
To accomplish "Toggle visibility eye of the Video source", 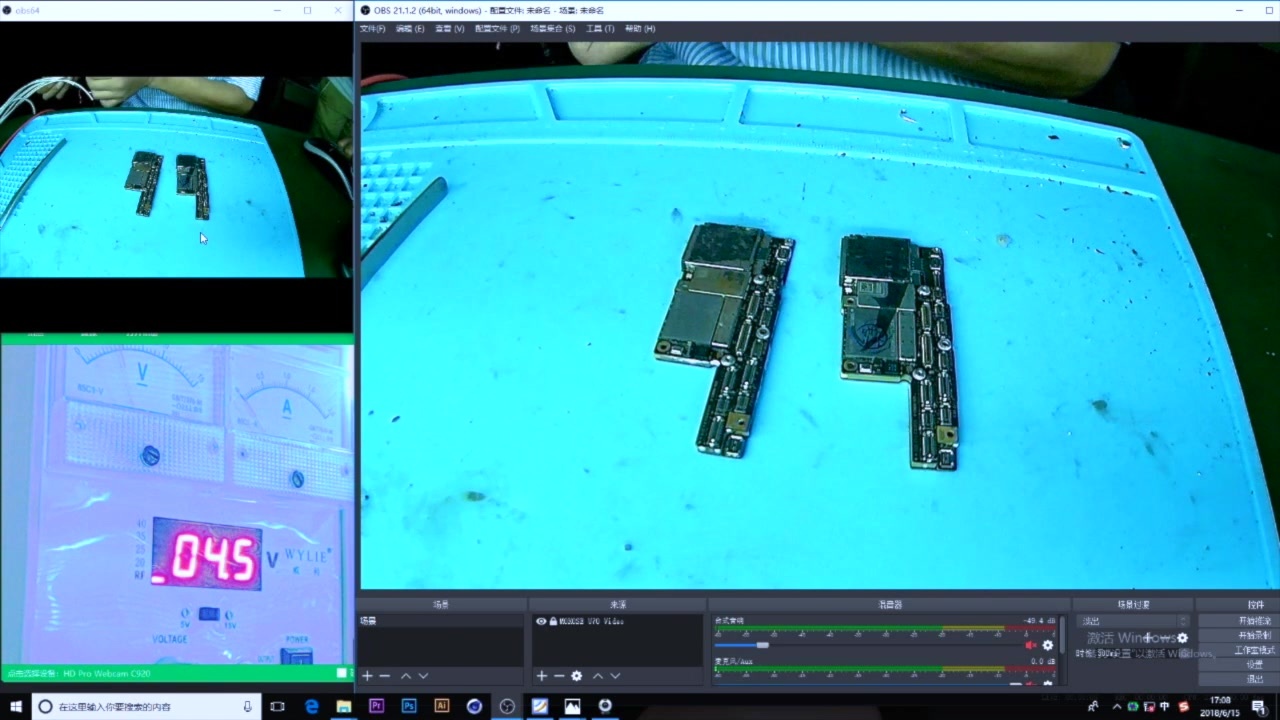I will point(541,621).
